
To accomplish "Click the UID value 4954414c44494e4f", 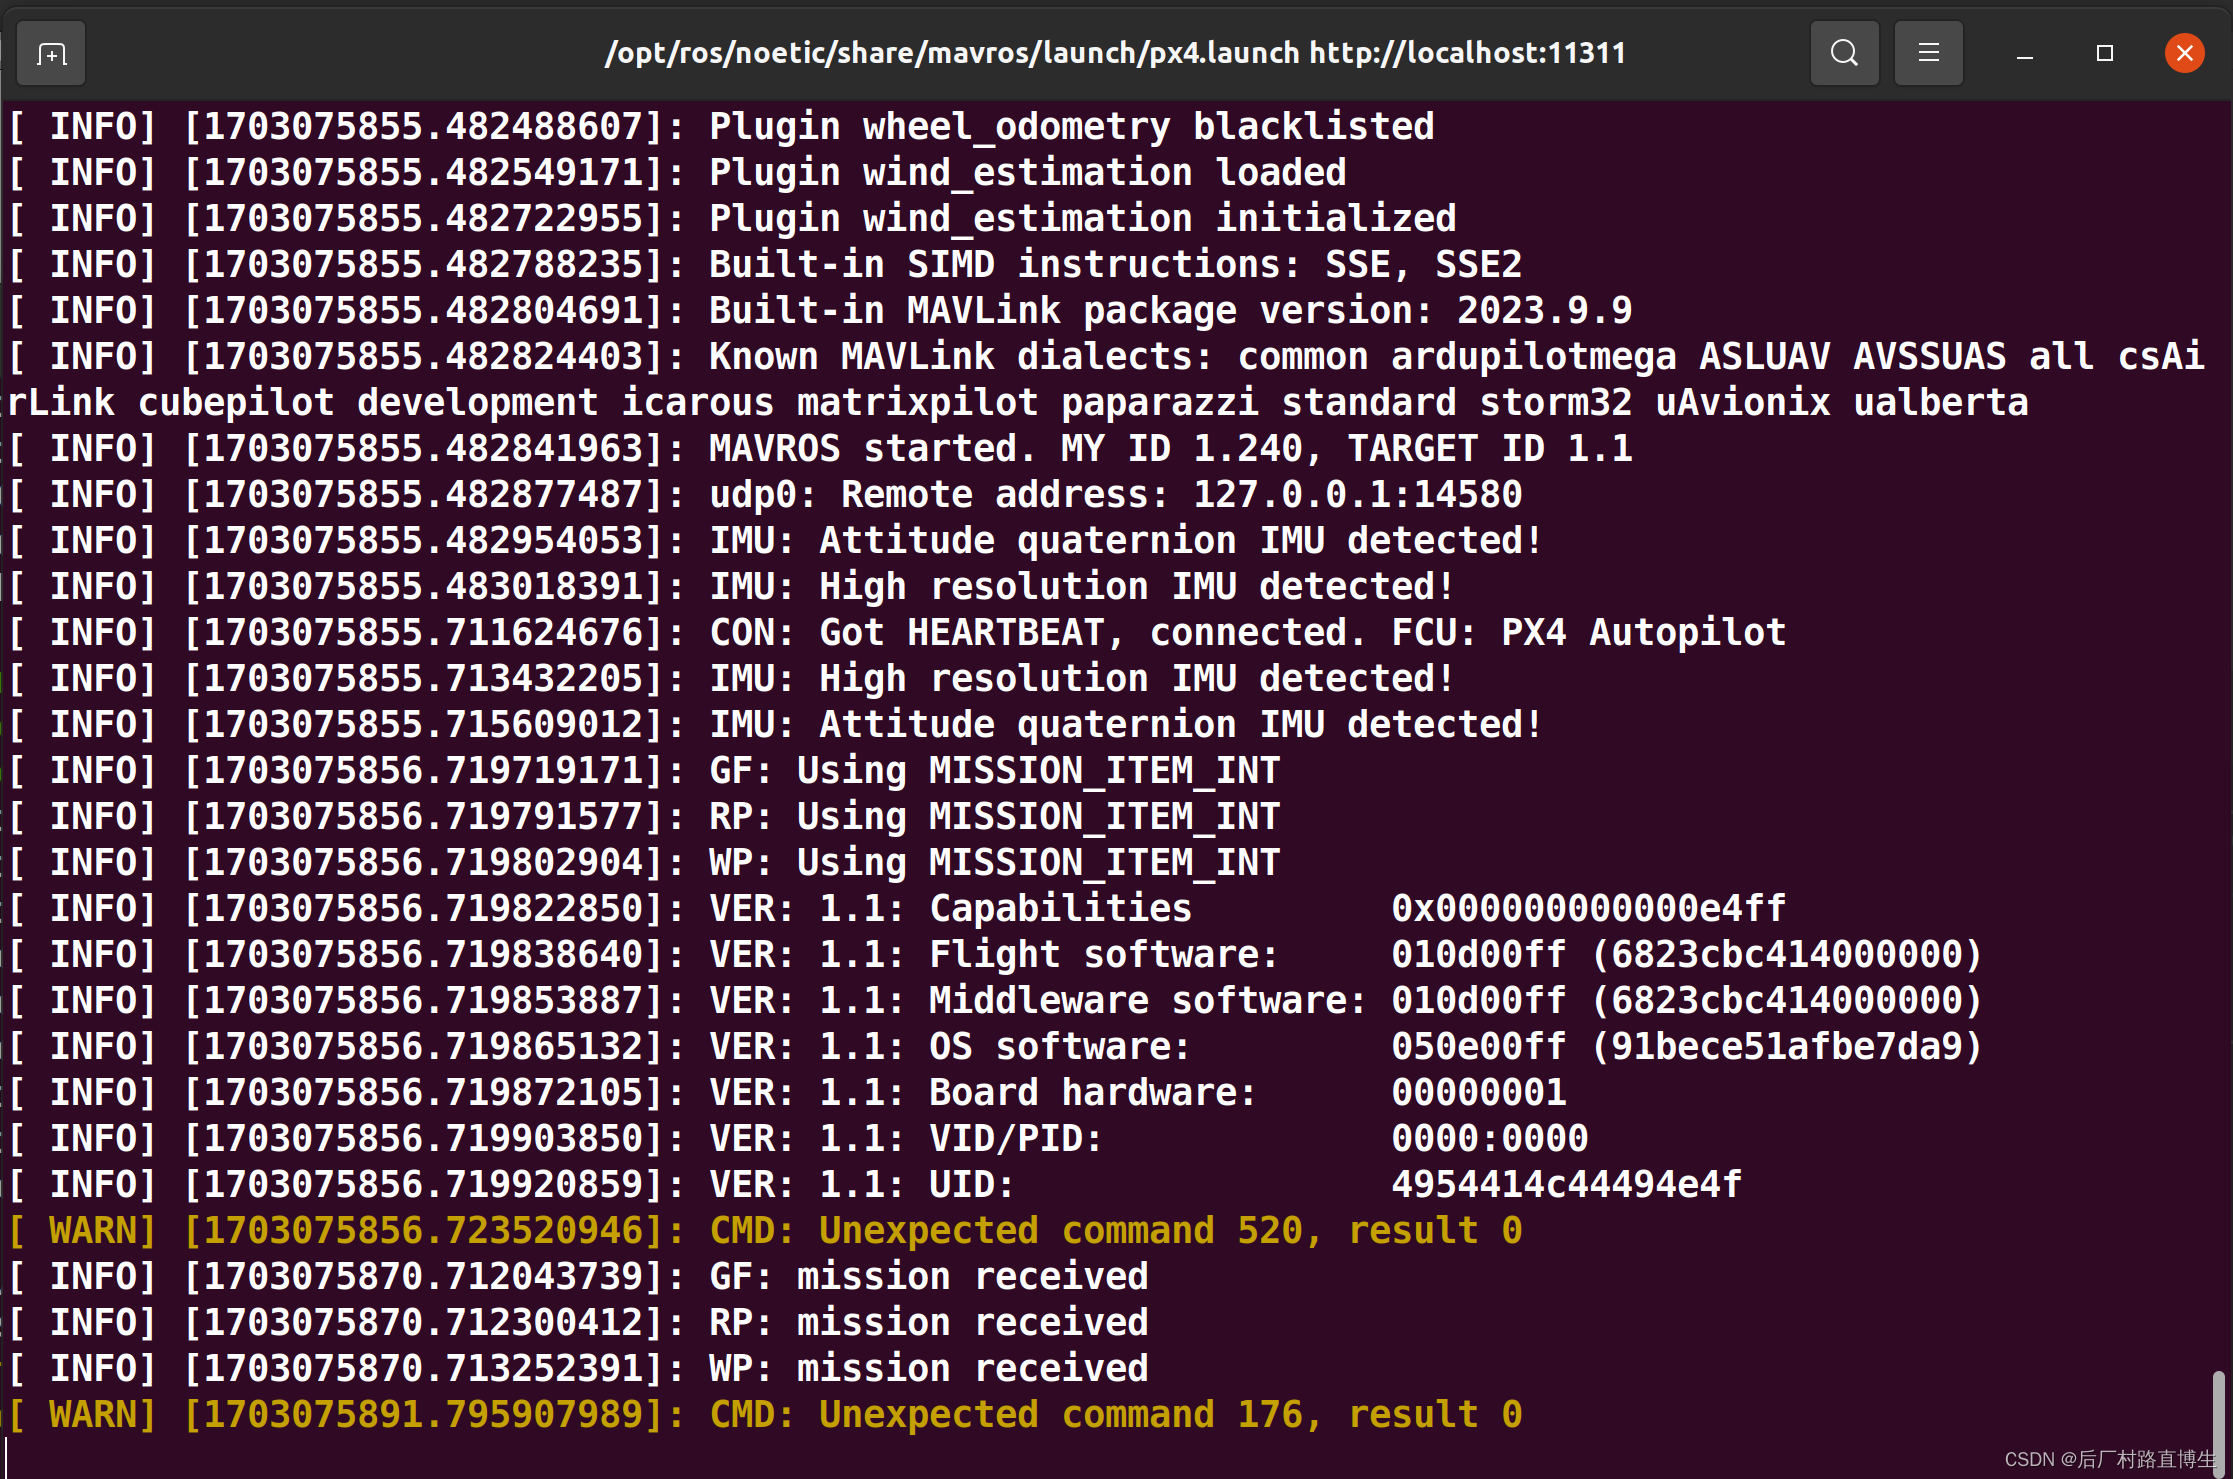I will pos(1566,1185).
